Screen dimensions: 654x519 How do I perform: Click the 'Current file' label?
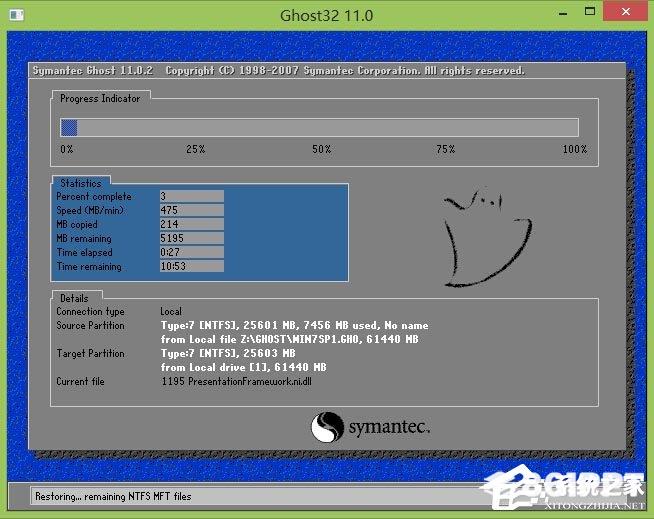click(80, 381)
